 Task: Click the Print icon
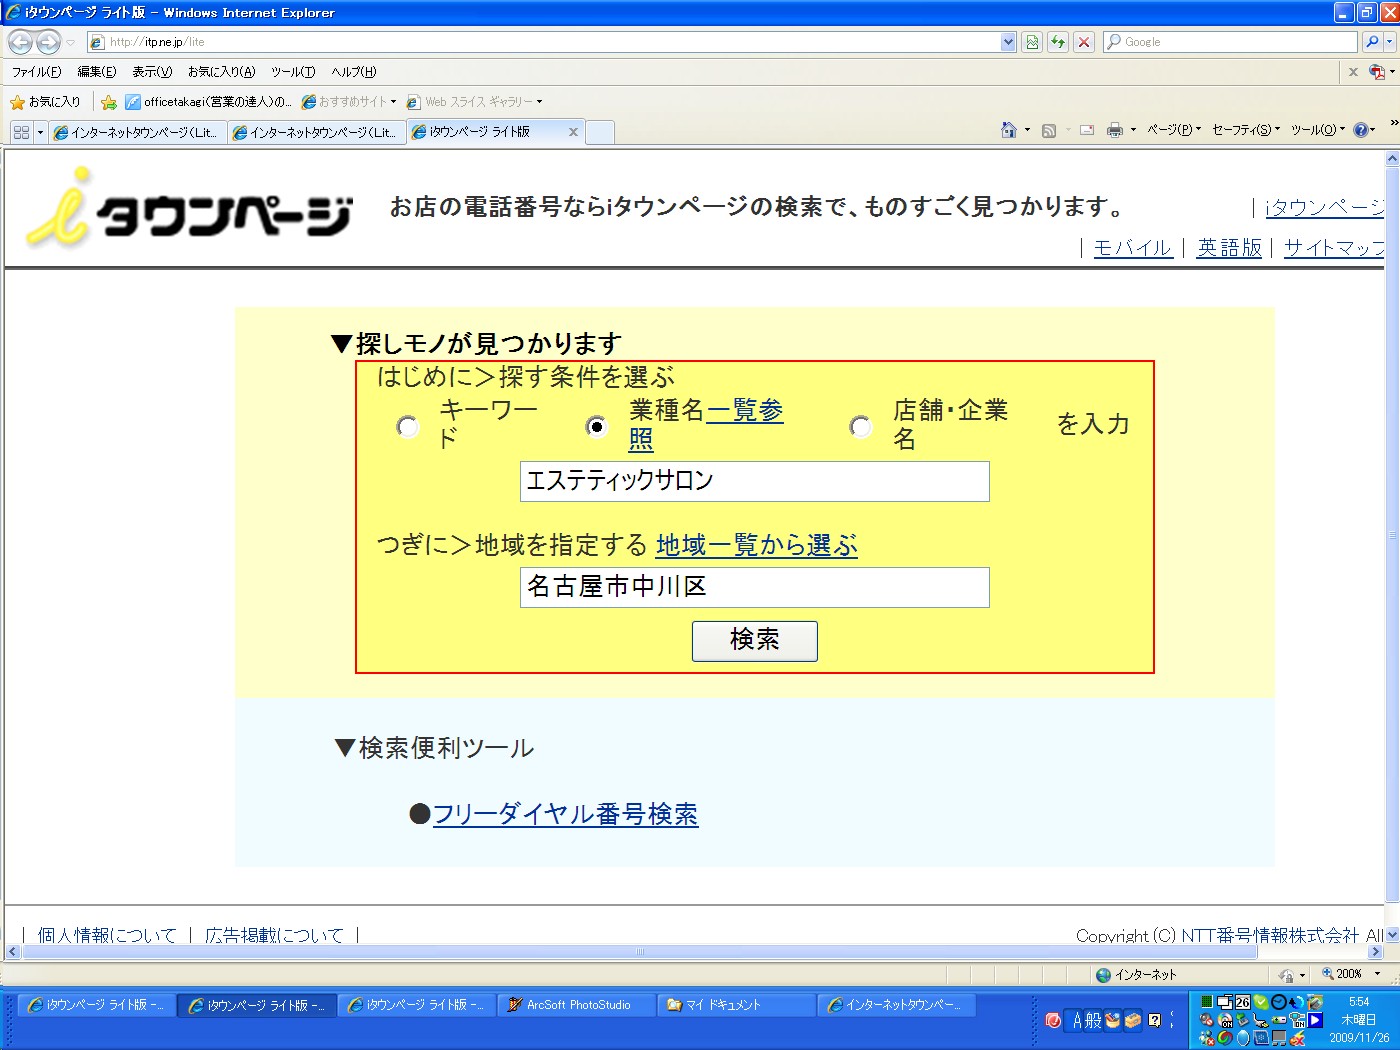coord(1115,130)
